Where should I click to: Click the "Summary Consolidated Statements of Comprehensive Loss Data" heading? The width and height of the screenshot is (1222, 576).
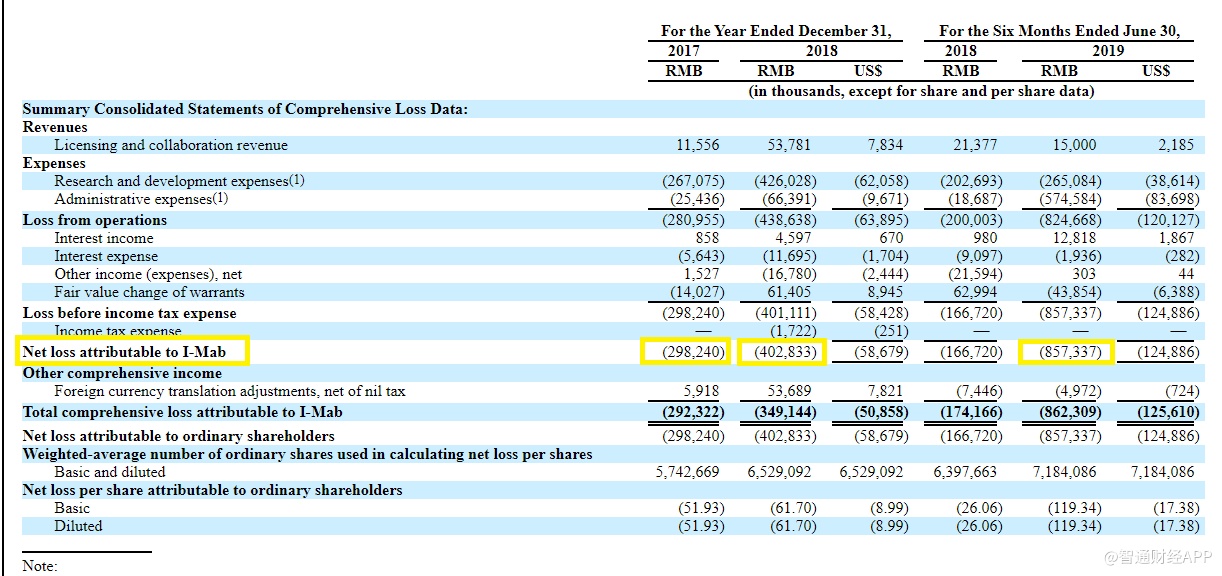pyautogui.click(x=245, y=109)
